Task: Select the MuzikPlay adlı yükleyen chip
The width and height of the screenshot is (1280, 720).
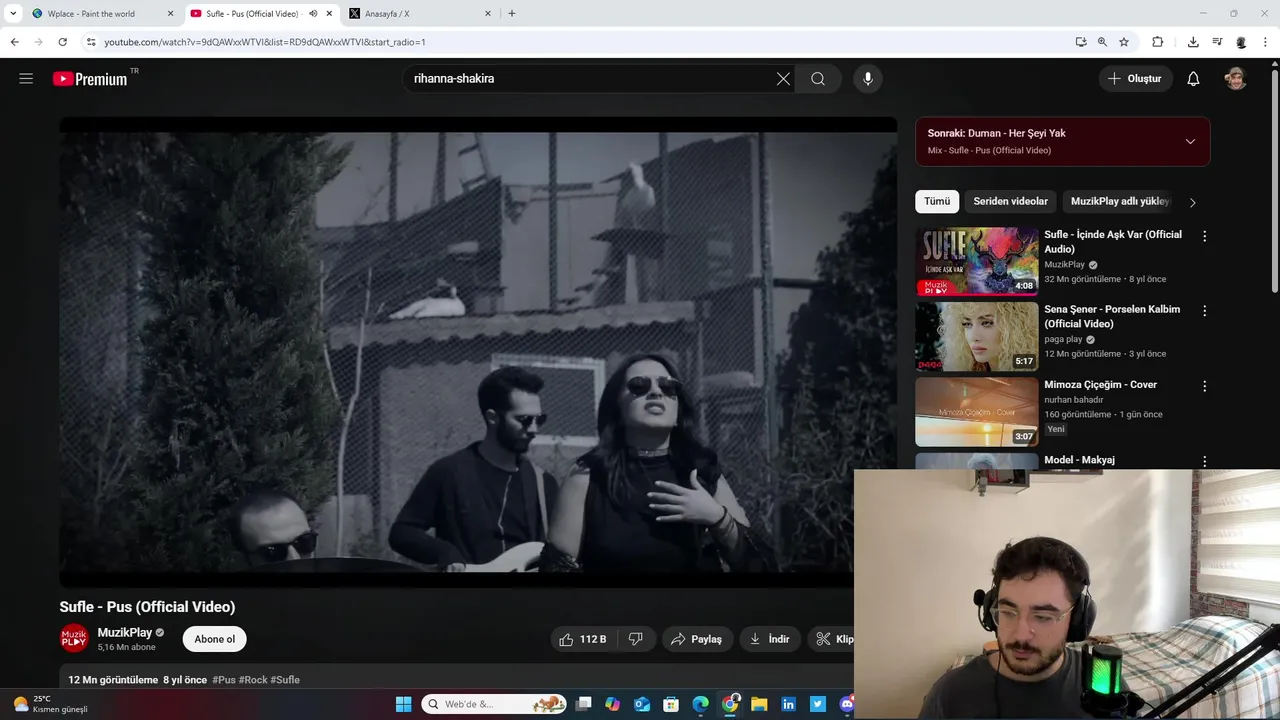Action: pos(1119,202)
